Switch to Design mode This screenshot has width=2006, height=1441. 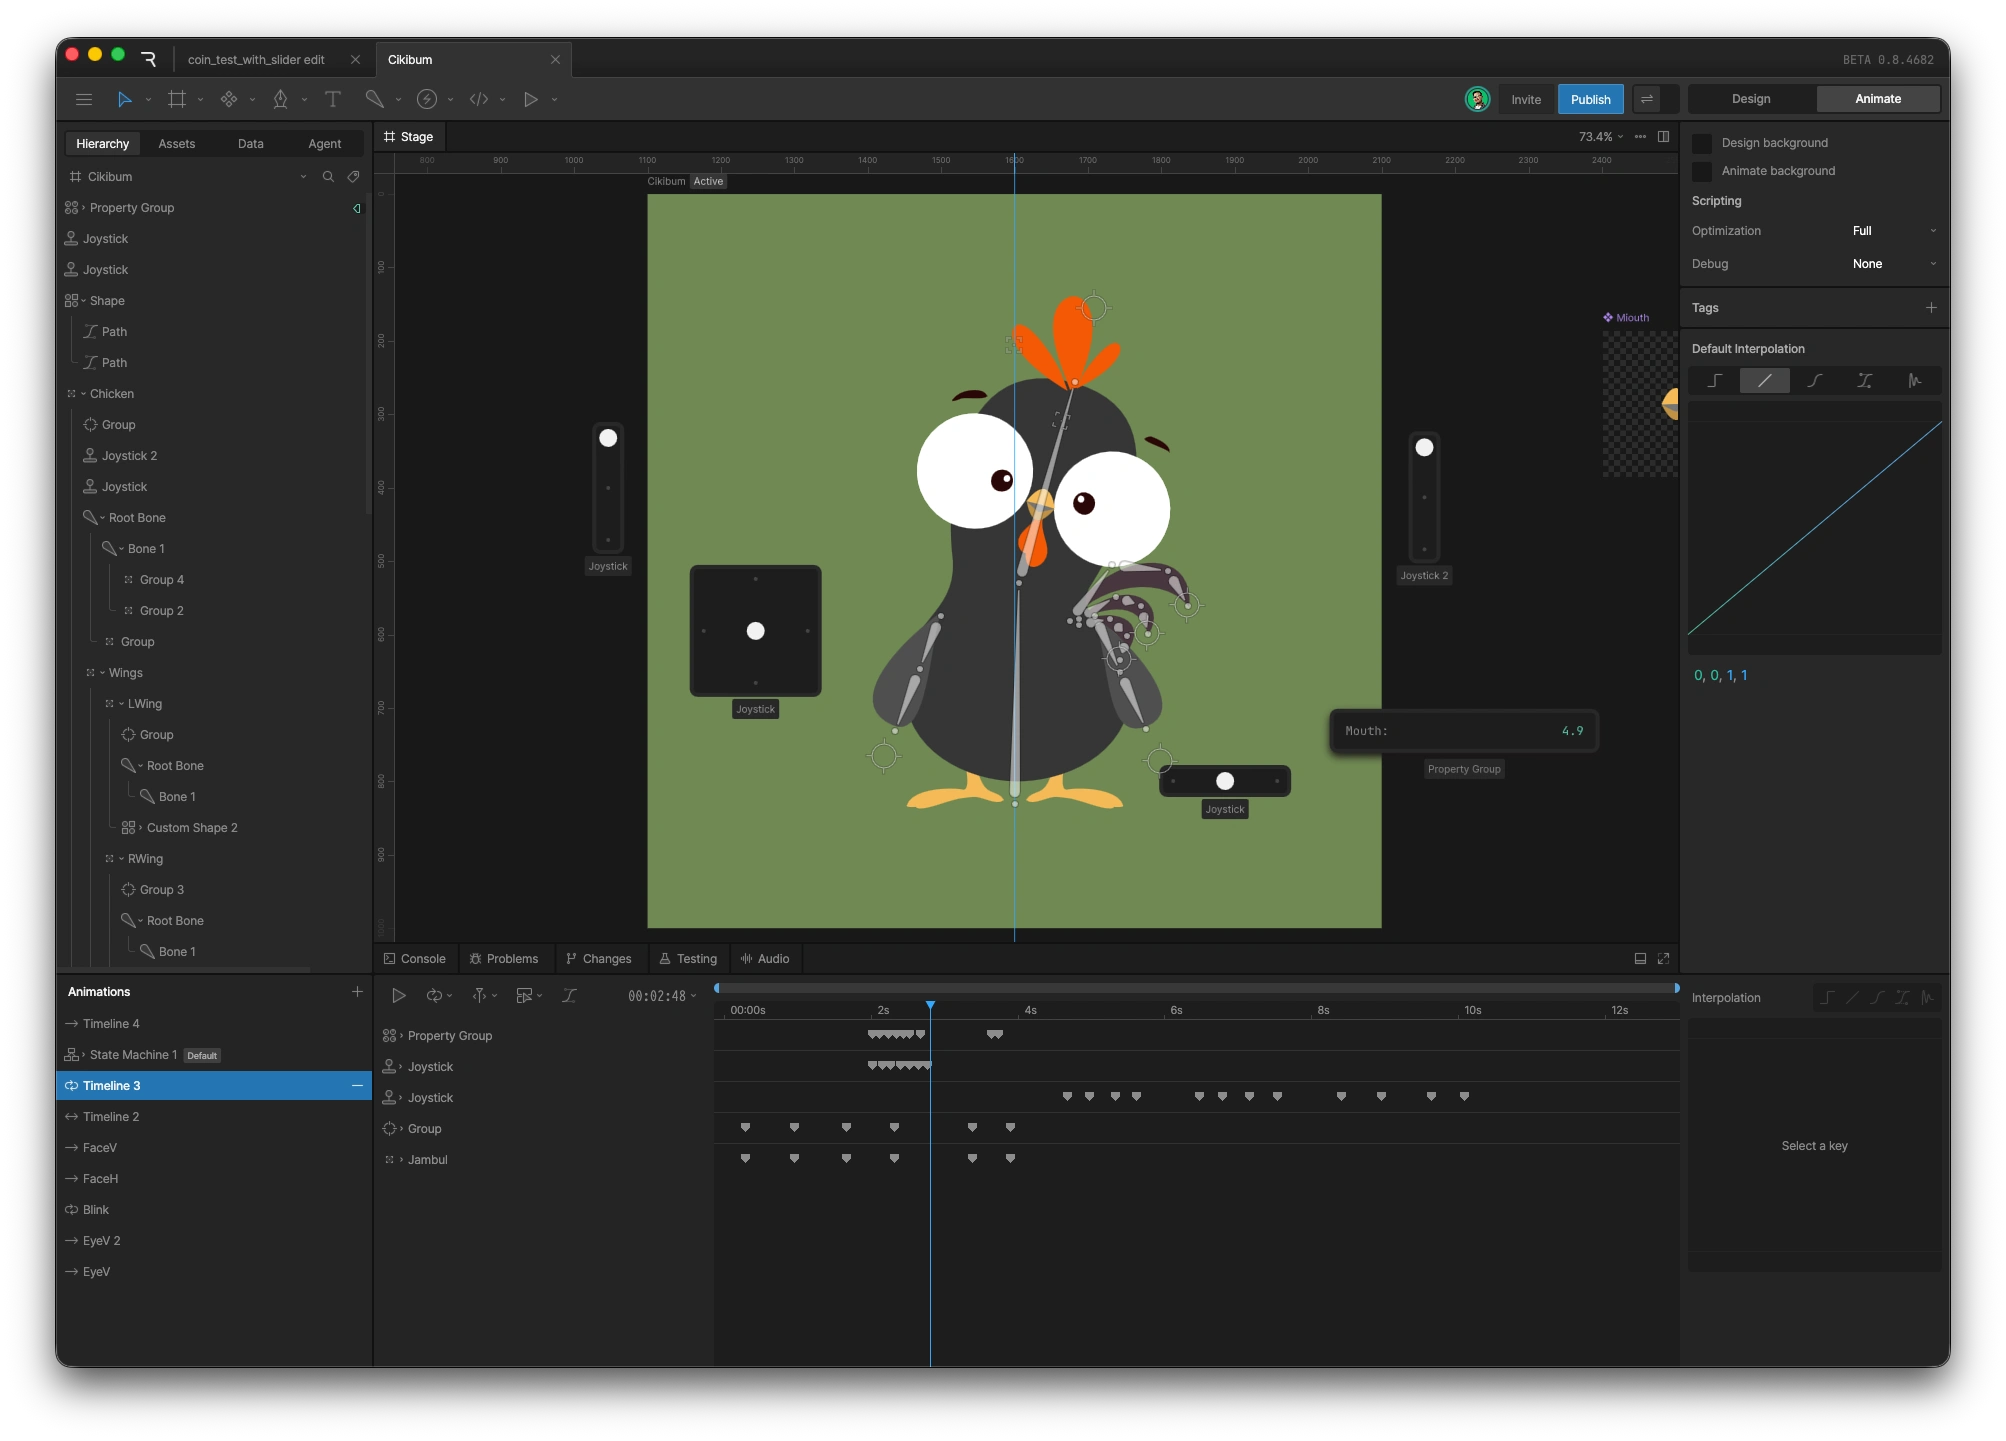pyautogui.click(x=1751, y=99)
